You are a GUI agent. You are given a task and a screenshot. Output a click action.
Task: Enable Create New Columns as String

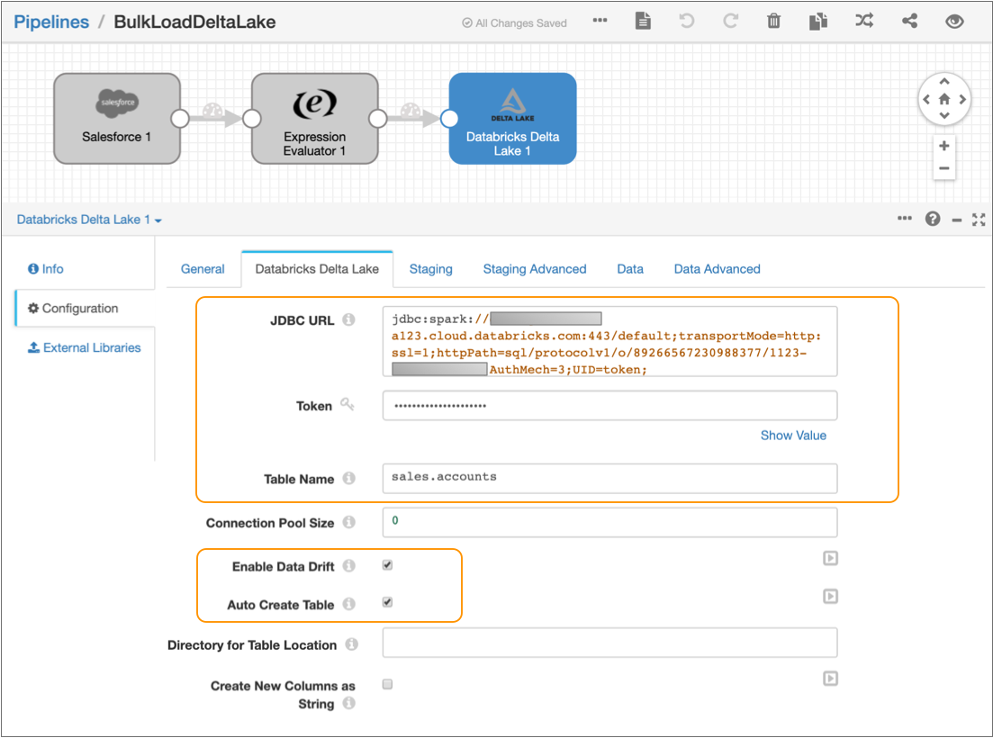388,685
